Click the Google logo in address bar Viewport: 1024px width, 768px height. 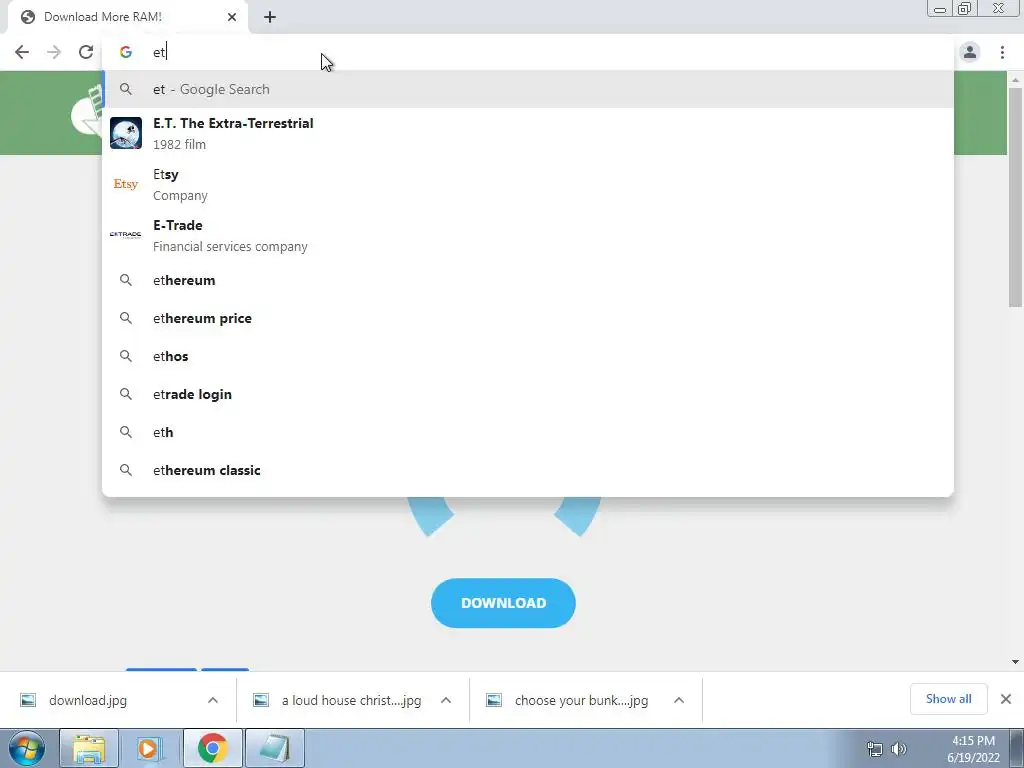[126, 52]
